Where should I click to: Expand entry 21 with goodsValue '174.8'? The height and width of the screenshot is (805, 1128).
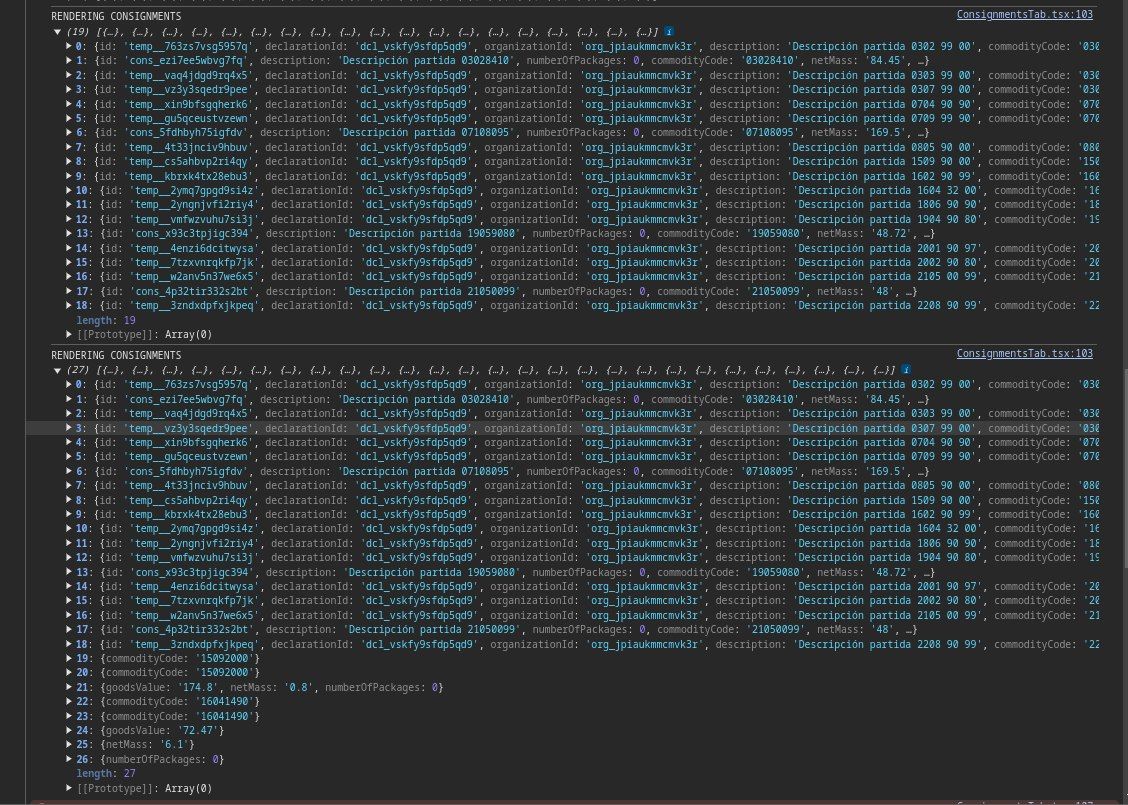[69, 687]
